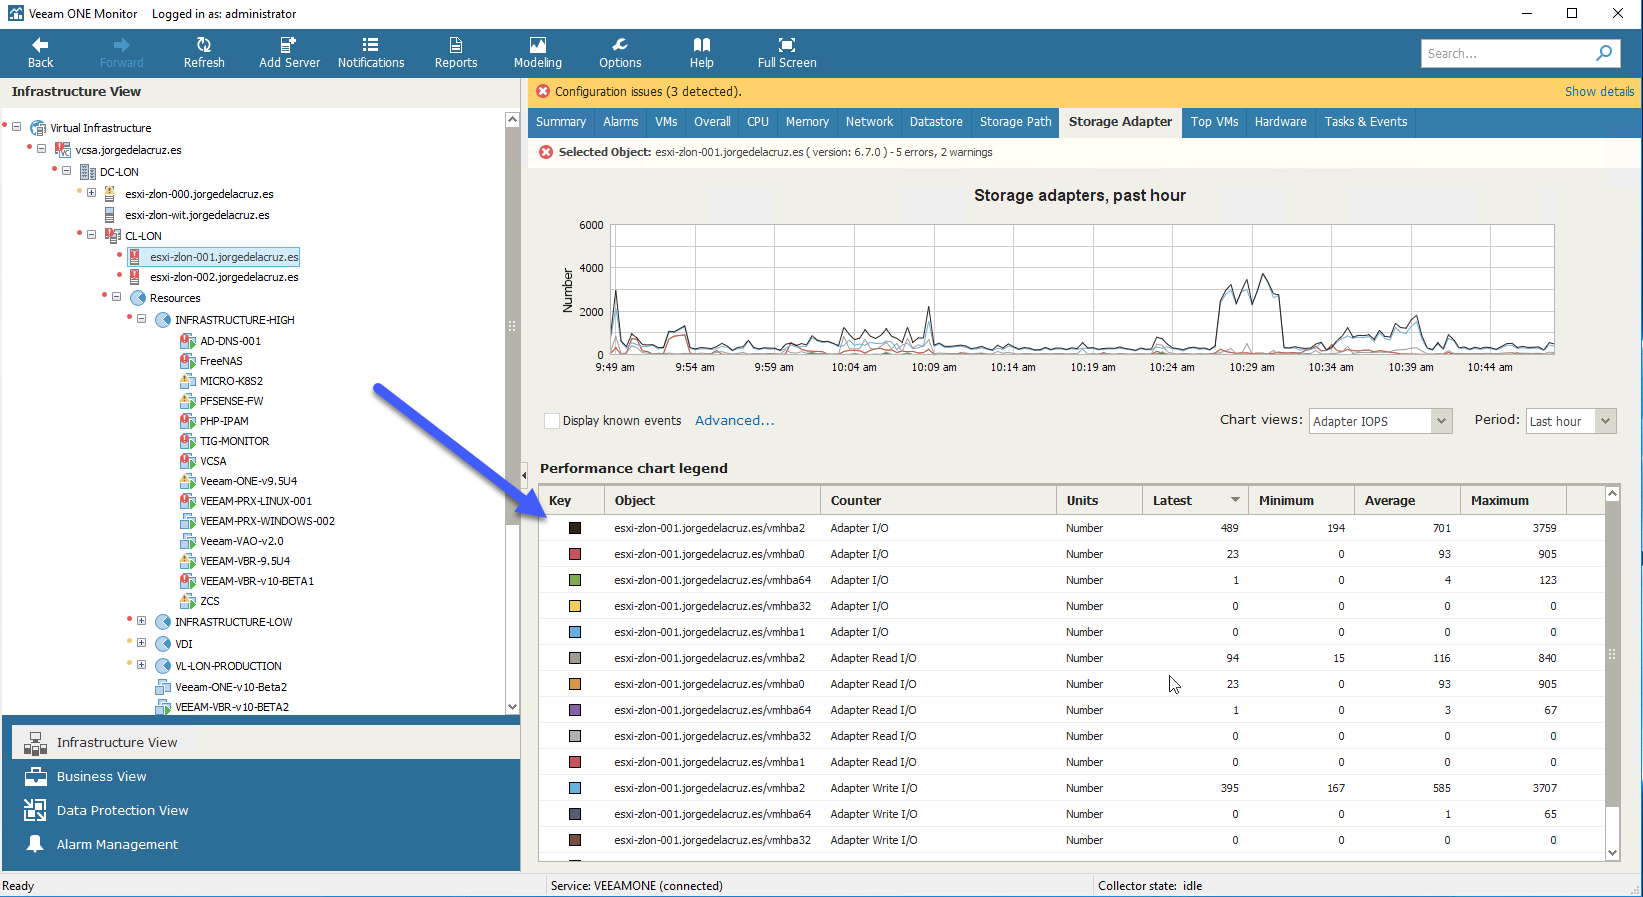The image size is (1643, 897).
Task: Open the Top VMs tab
Action: click(x=1214, y=122)
